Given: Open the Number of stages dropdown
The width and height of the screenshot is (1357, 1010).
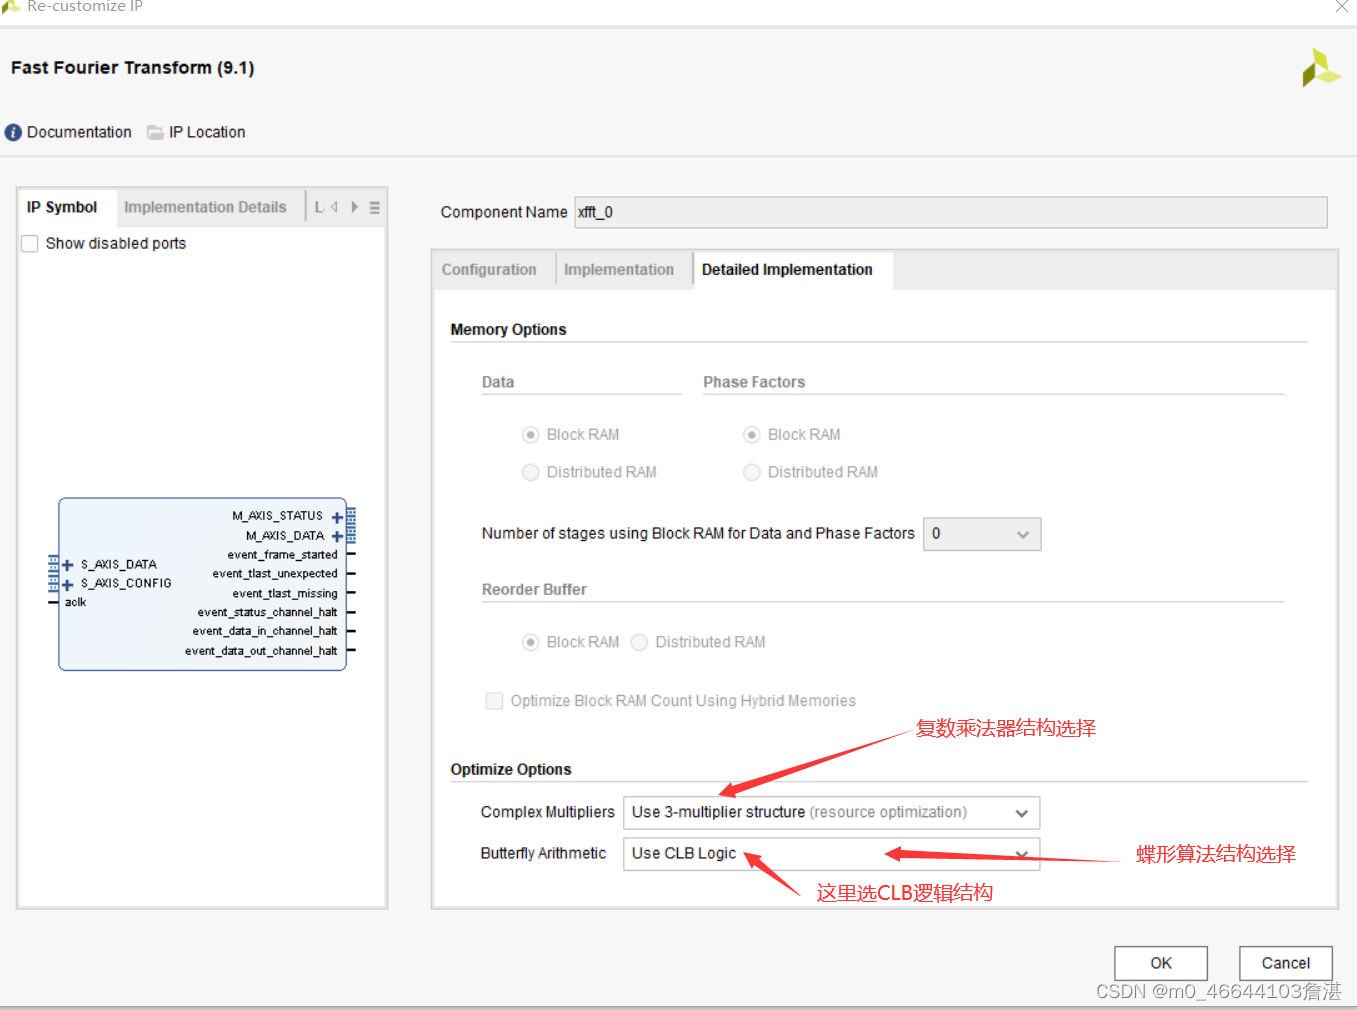Looking at the screenshot, I should tap(982, 534).
